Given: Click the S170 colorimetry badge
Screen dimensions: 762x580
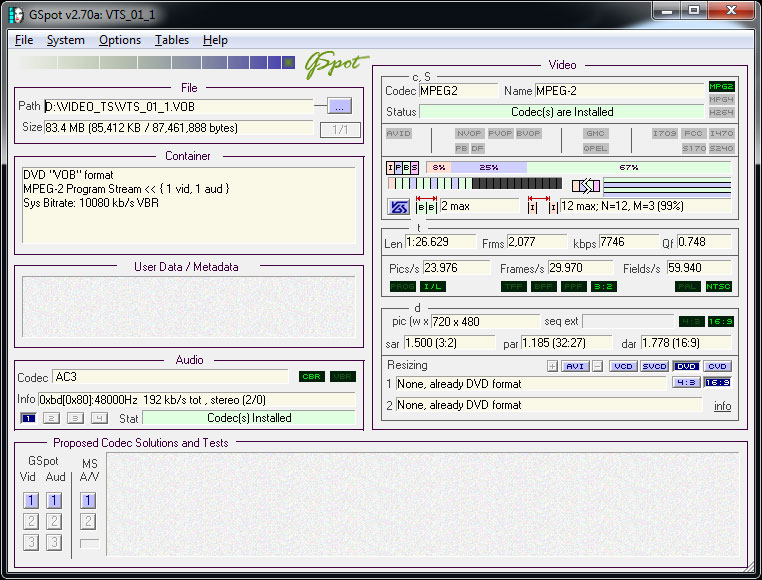Looking at the screenshot, I should point(693,148).
